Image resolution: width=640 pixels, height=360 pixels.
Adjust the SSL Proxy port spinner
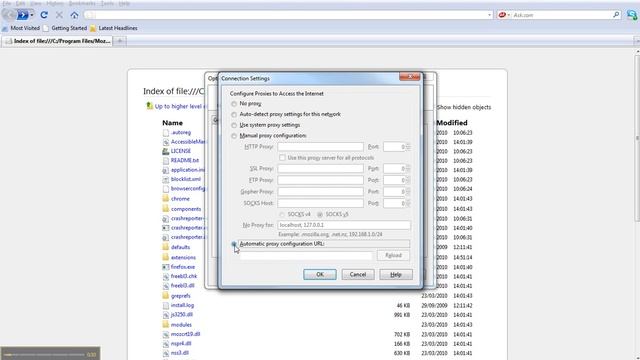pyautogui.click(x=408, y=168)
